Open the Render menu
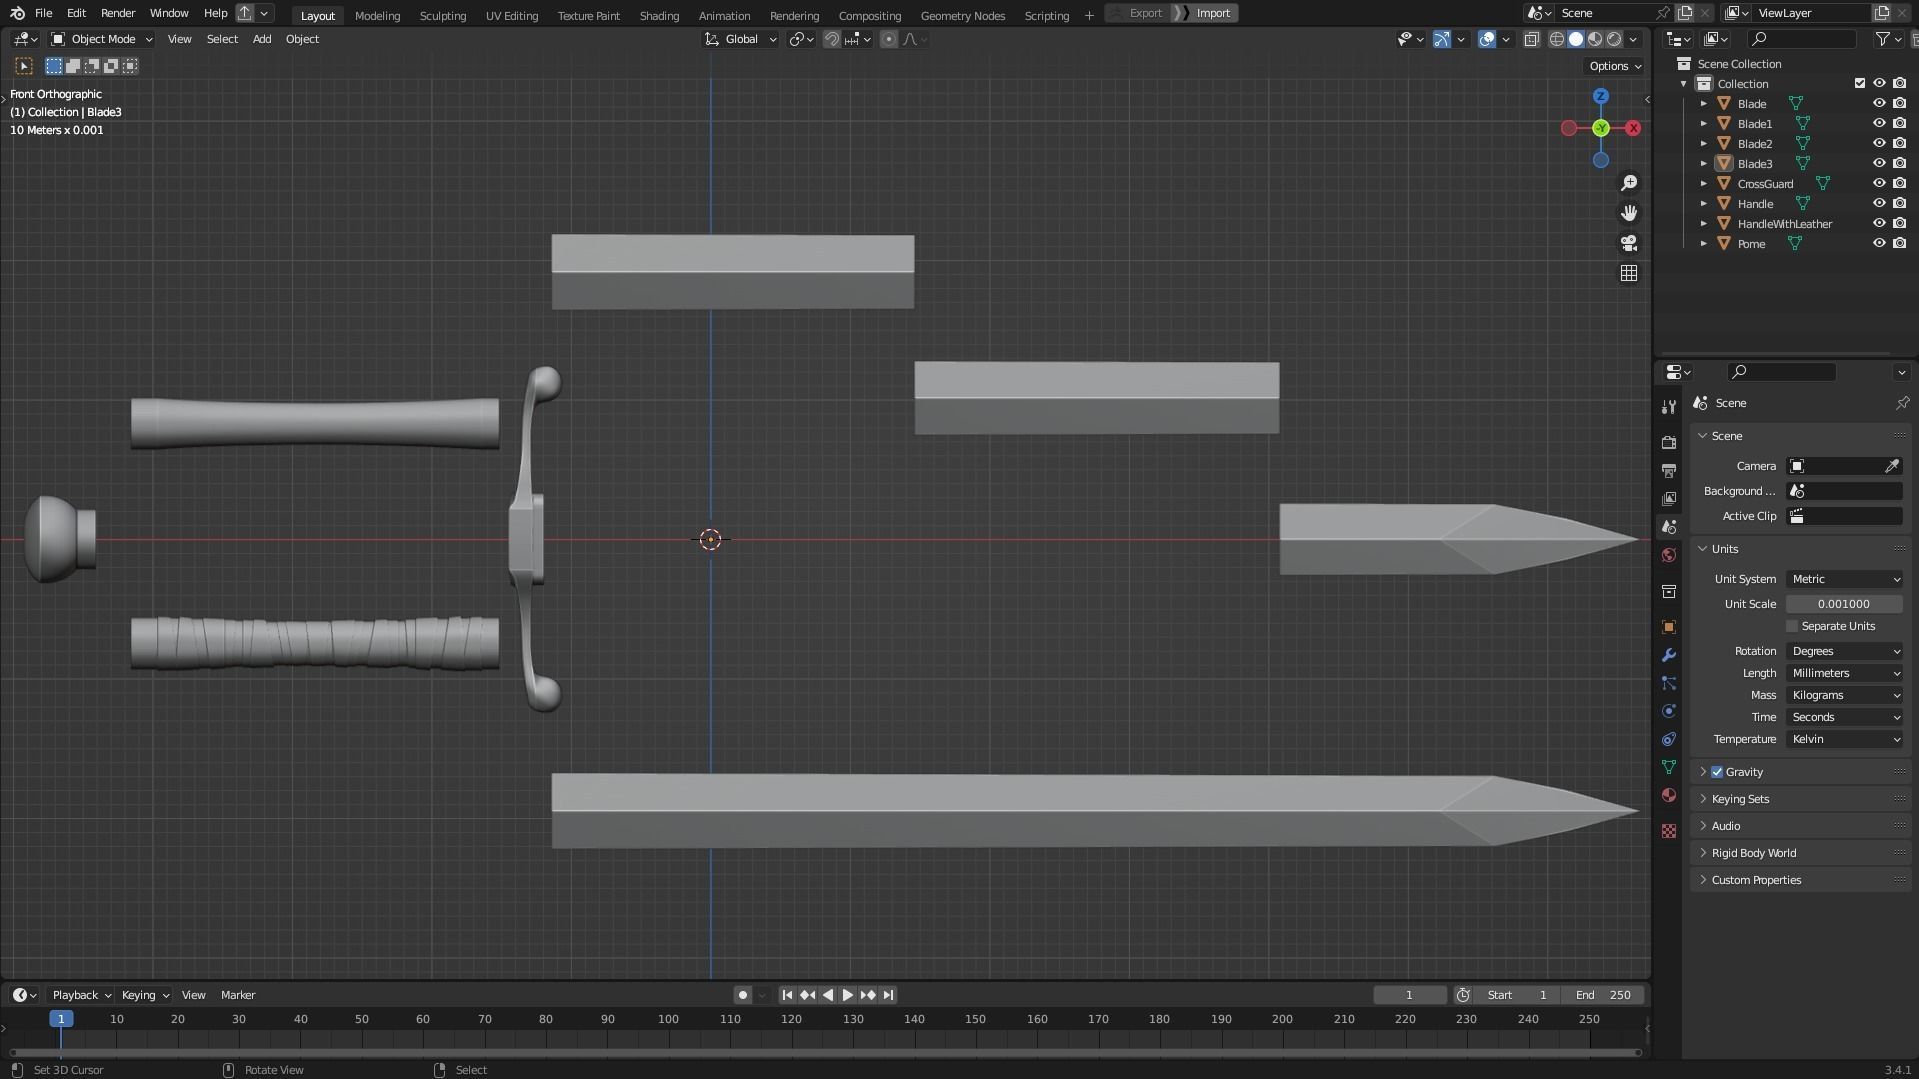The height and width of the screenshot is (1079, 1919). [x=118, y=13]
